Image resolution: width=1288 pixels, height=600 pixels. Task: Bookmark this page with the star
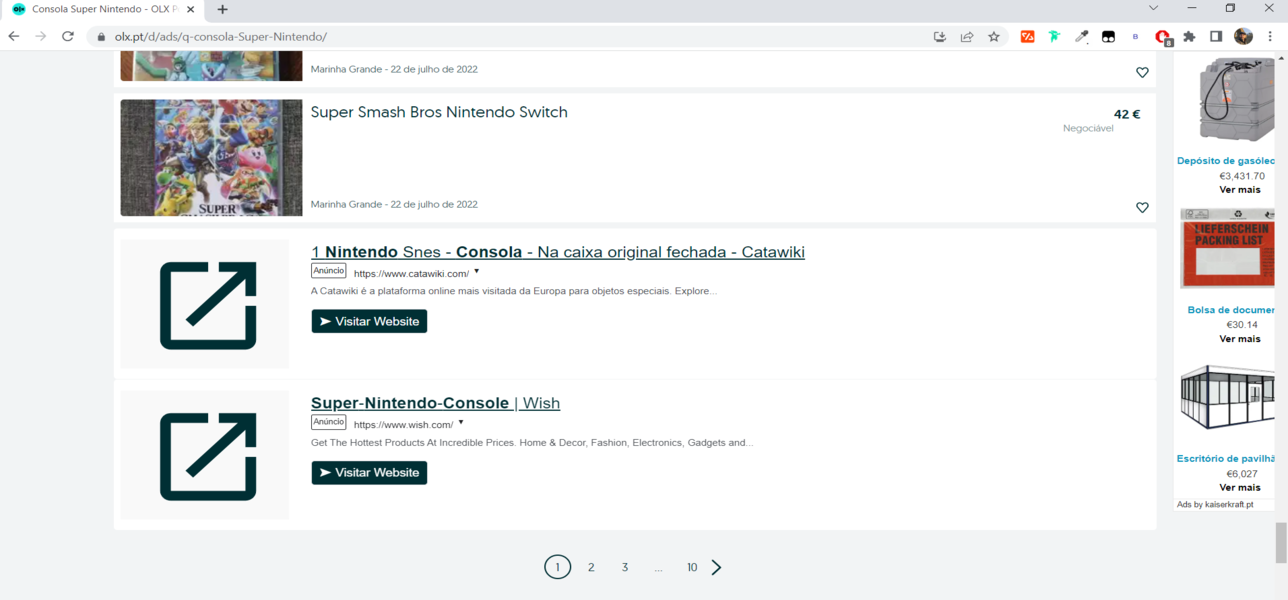[x=994, y=37]
